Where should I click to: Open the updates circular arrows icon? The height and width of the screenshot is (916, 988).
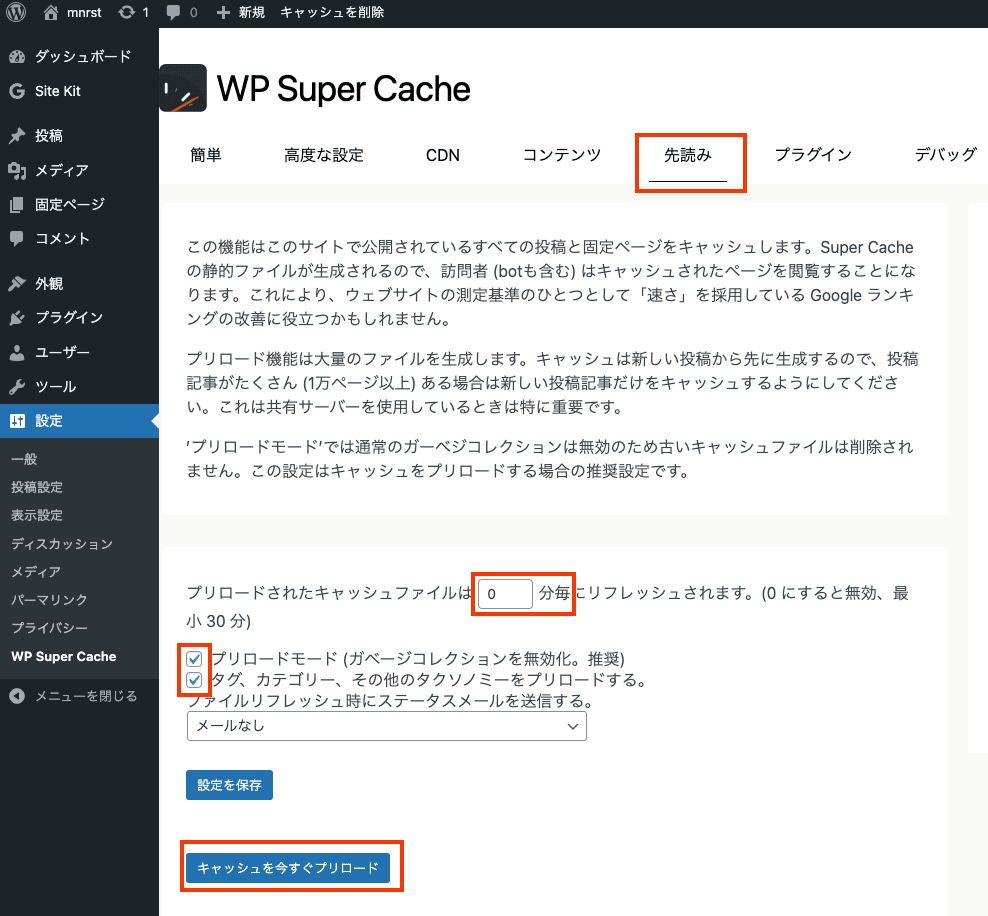point(127,13)
